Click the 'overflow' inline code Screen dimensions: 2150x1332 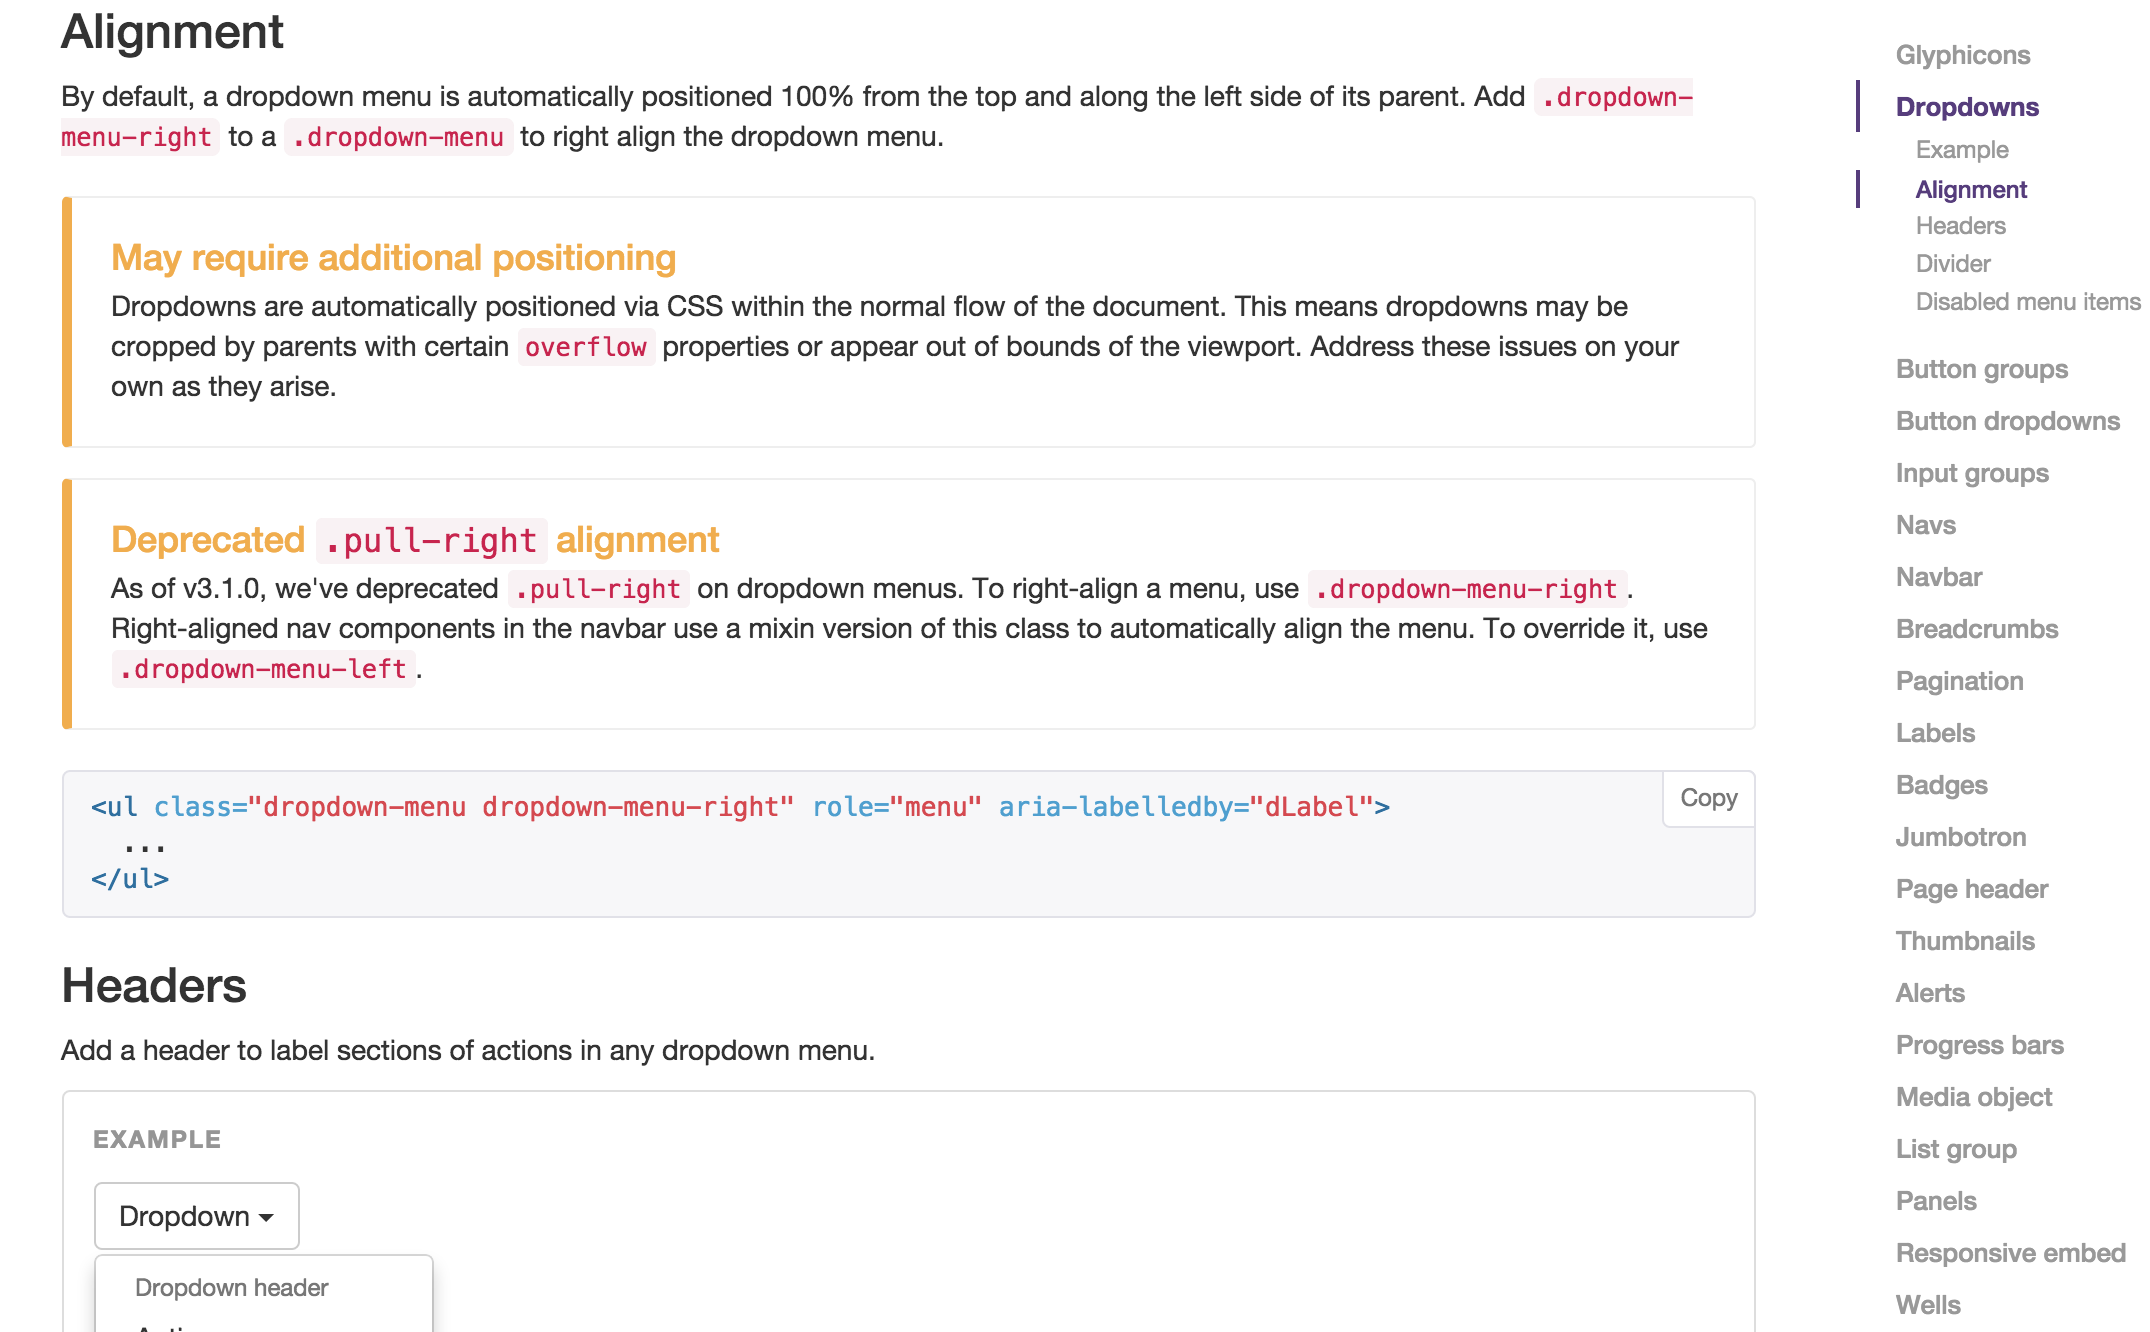tap(586, 347)
